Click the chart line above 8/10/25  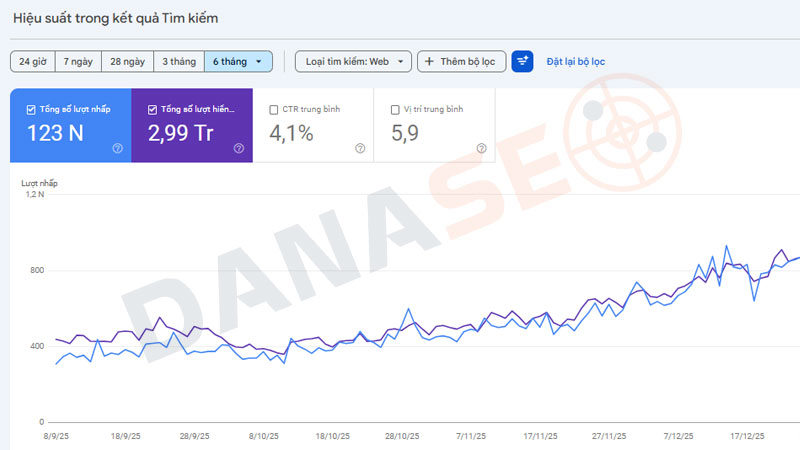[263, 351]
